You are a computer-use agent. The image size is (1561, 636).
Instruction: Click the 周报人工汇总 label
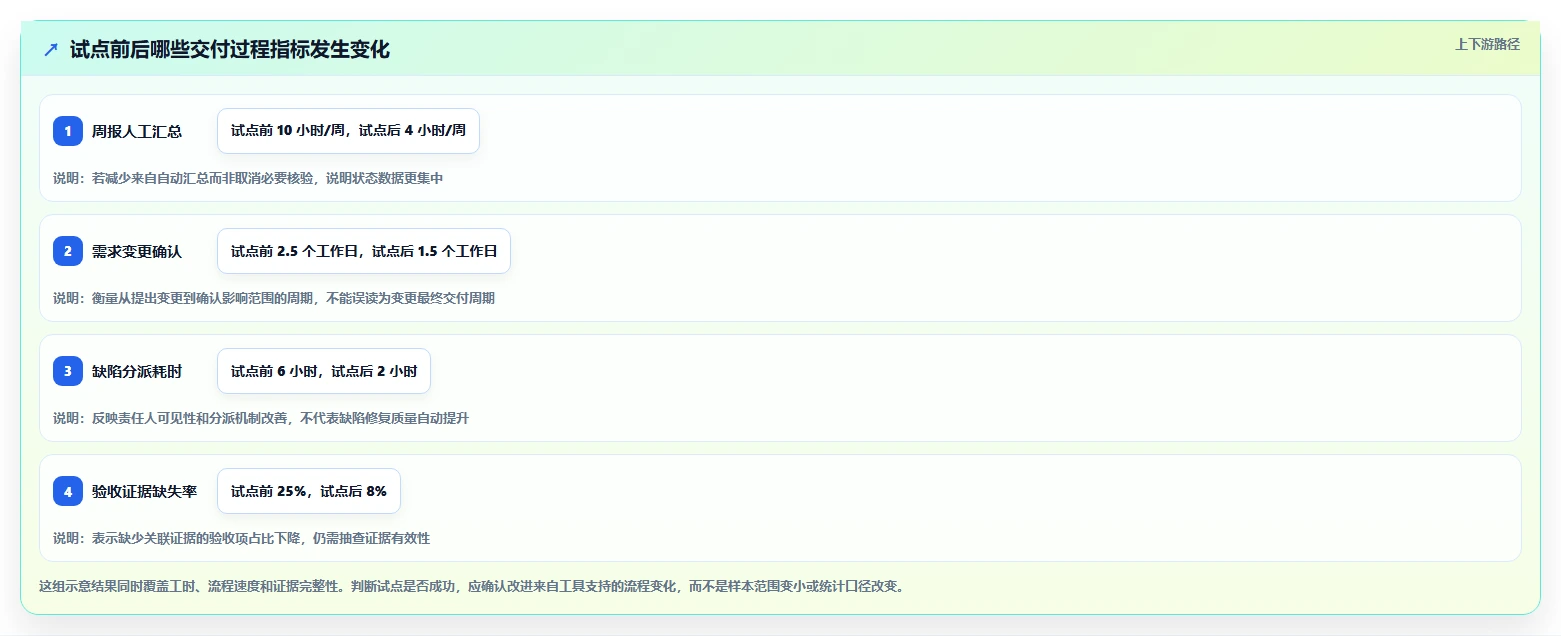tap(137, 131)
